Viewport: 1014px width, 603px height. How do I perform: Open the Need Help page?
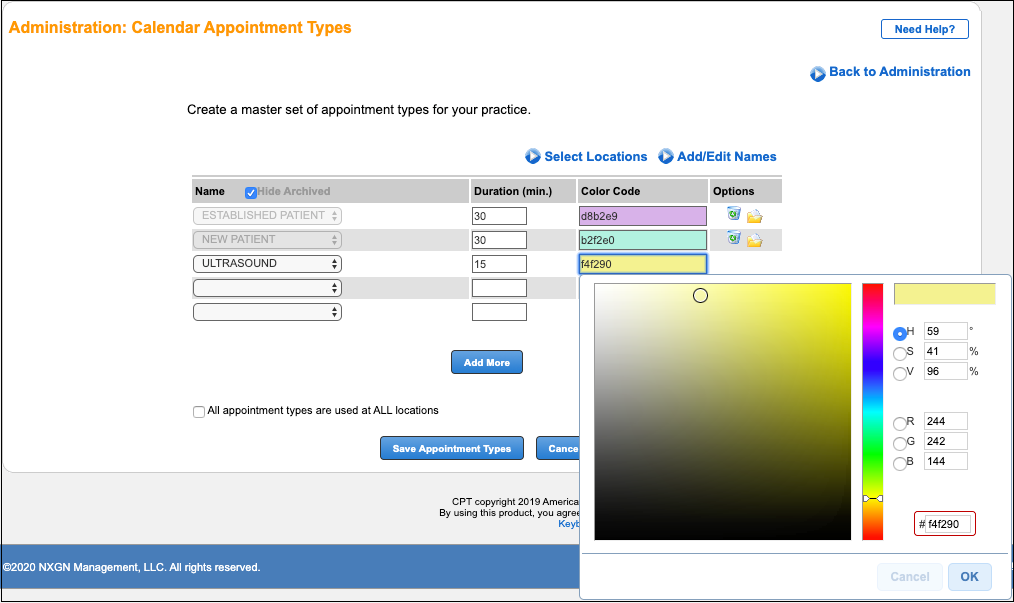pyautogui.click(x=924, y=28)
